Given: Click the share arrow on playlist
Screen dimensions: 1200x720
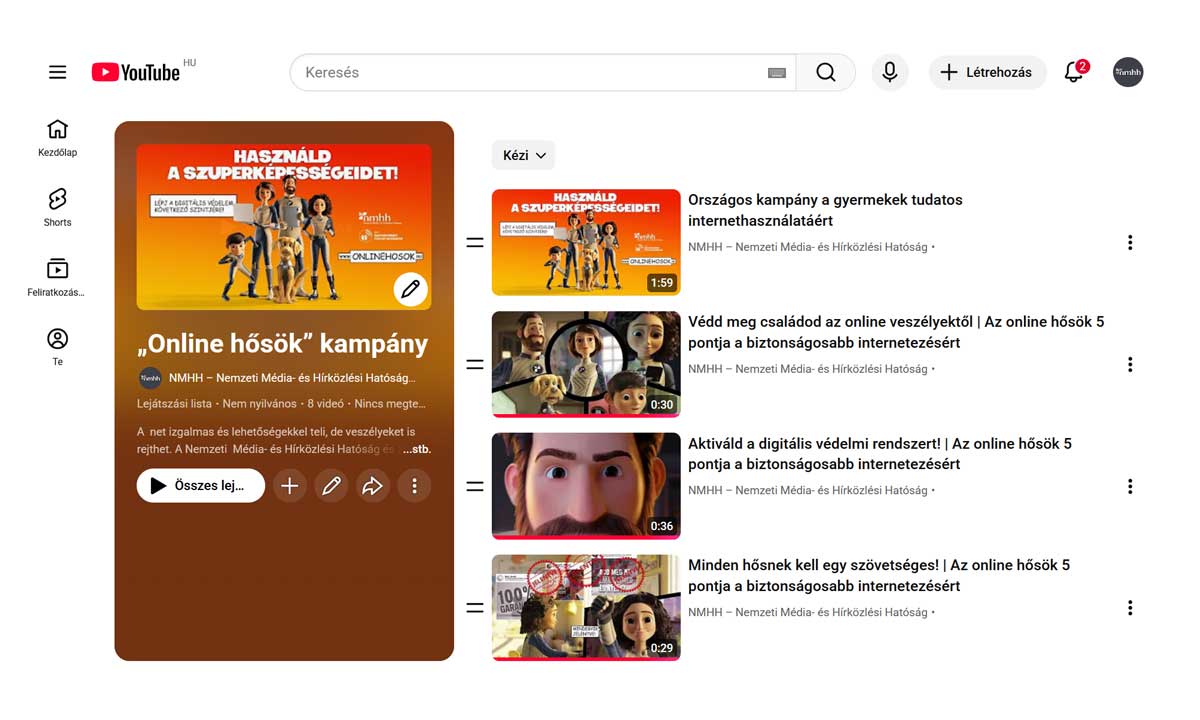Looking at the screenshot, I should click(372, 486).
